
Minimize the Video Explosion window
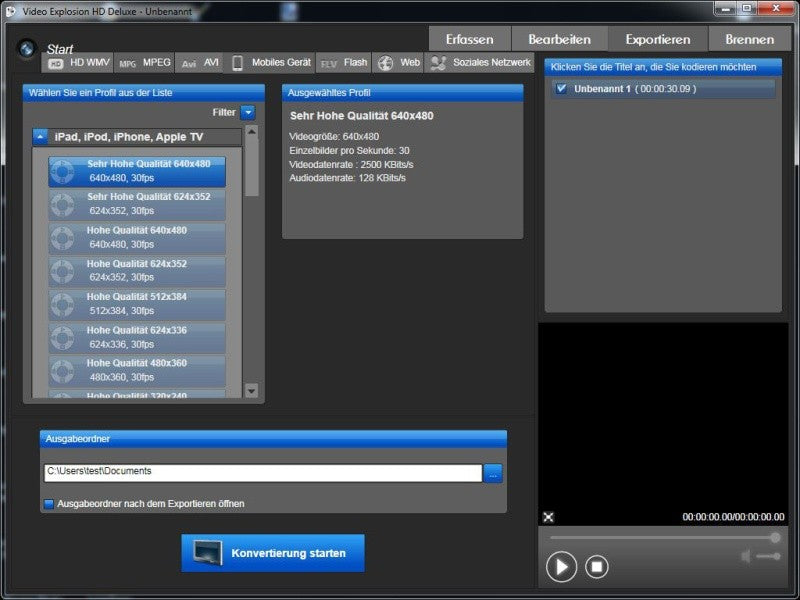click(726, 9)
